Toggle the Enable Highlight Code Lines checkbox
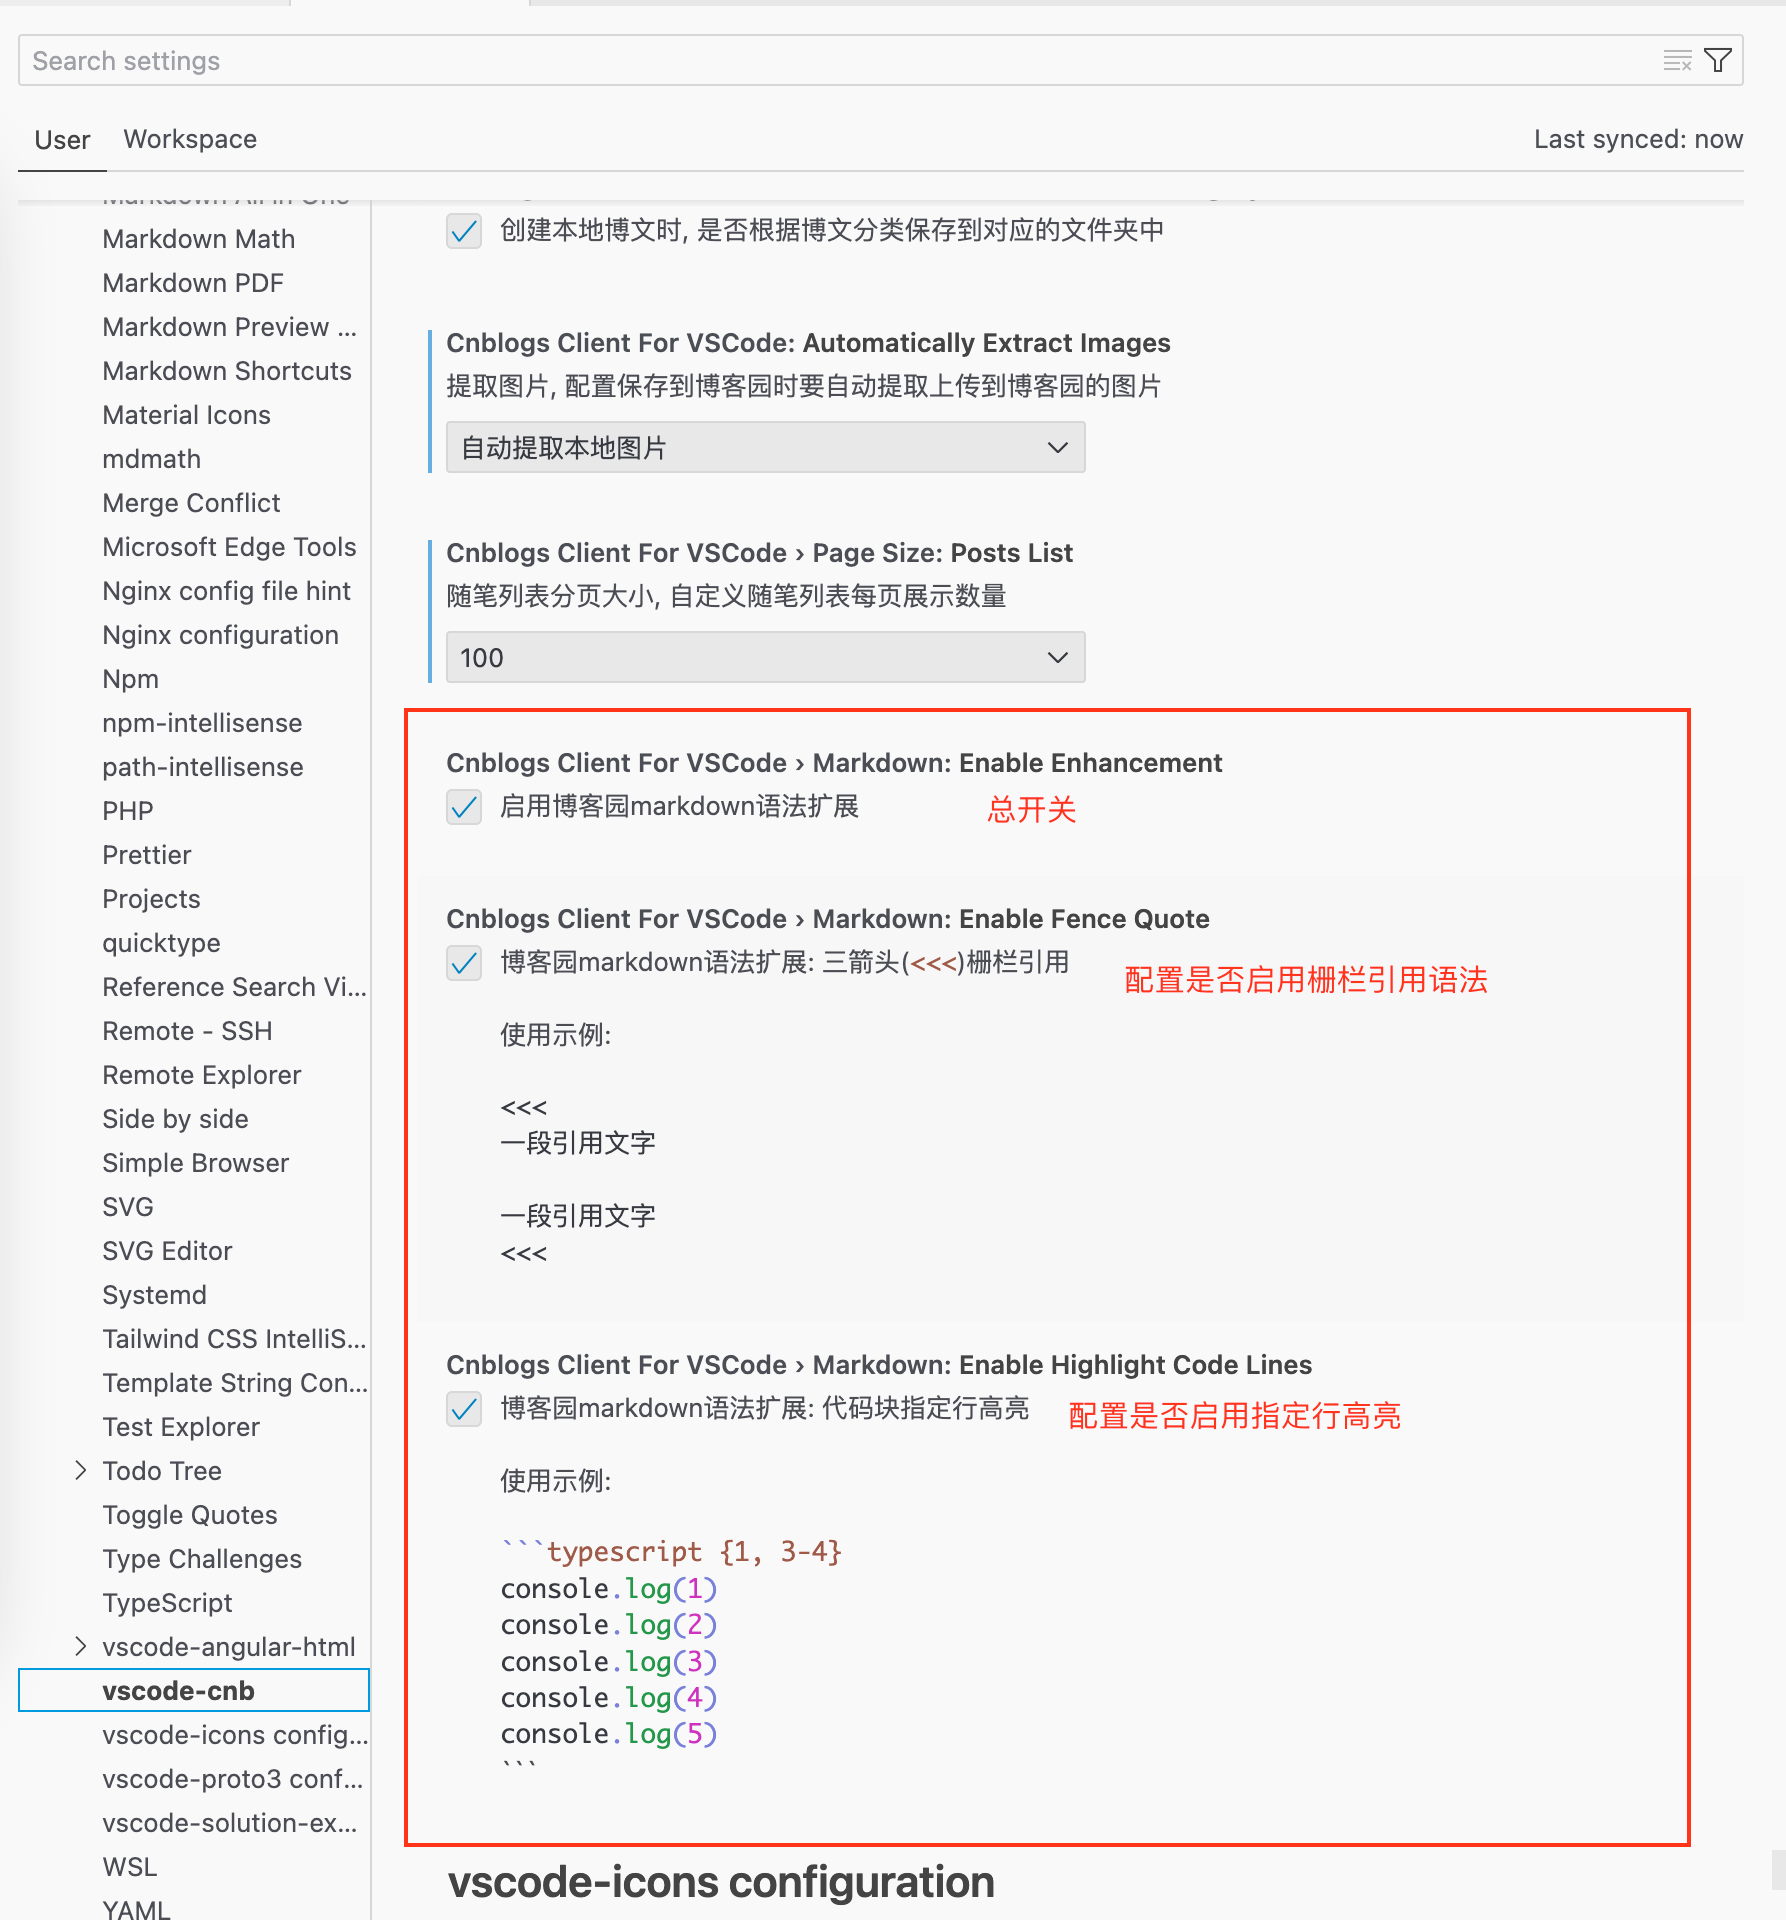Image resolution: width=1786 pixels, height=1920 pixels. (x=464, y=1409)
